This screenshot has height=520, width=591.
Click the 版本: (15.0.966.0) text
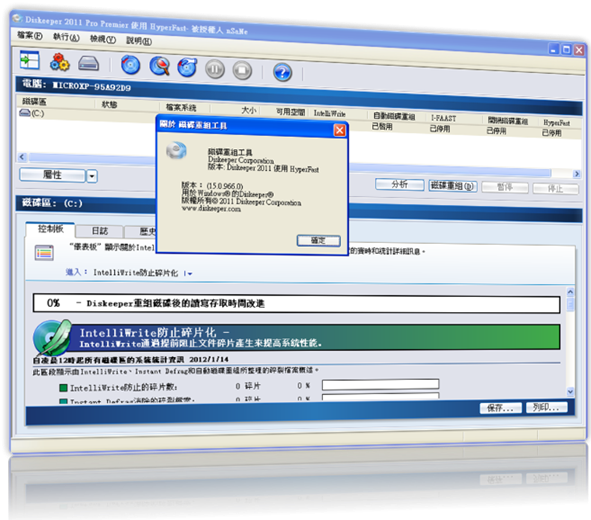coord(212,185)
